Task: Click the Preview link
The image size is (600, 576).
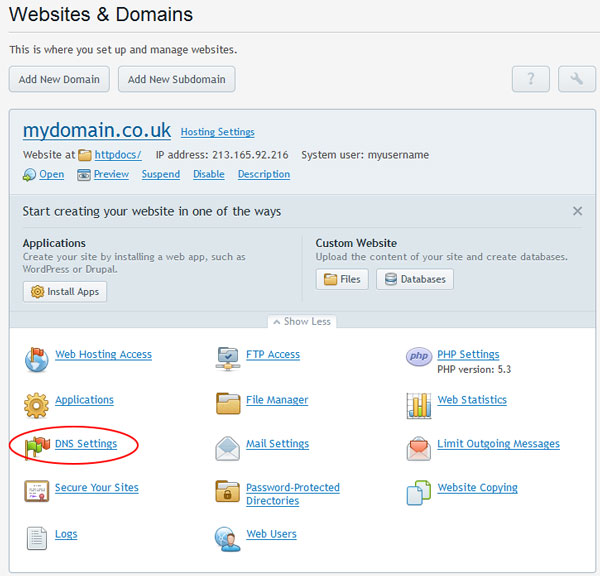Action: point(111,175)
